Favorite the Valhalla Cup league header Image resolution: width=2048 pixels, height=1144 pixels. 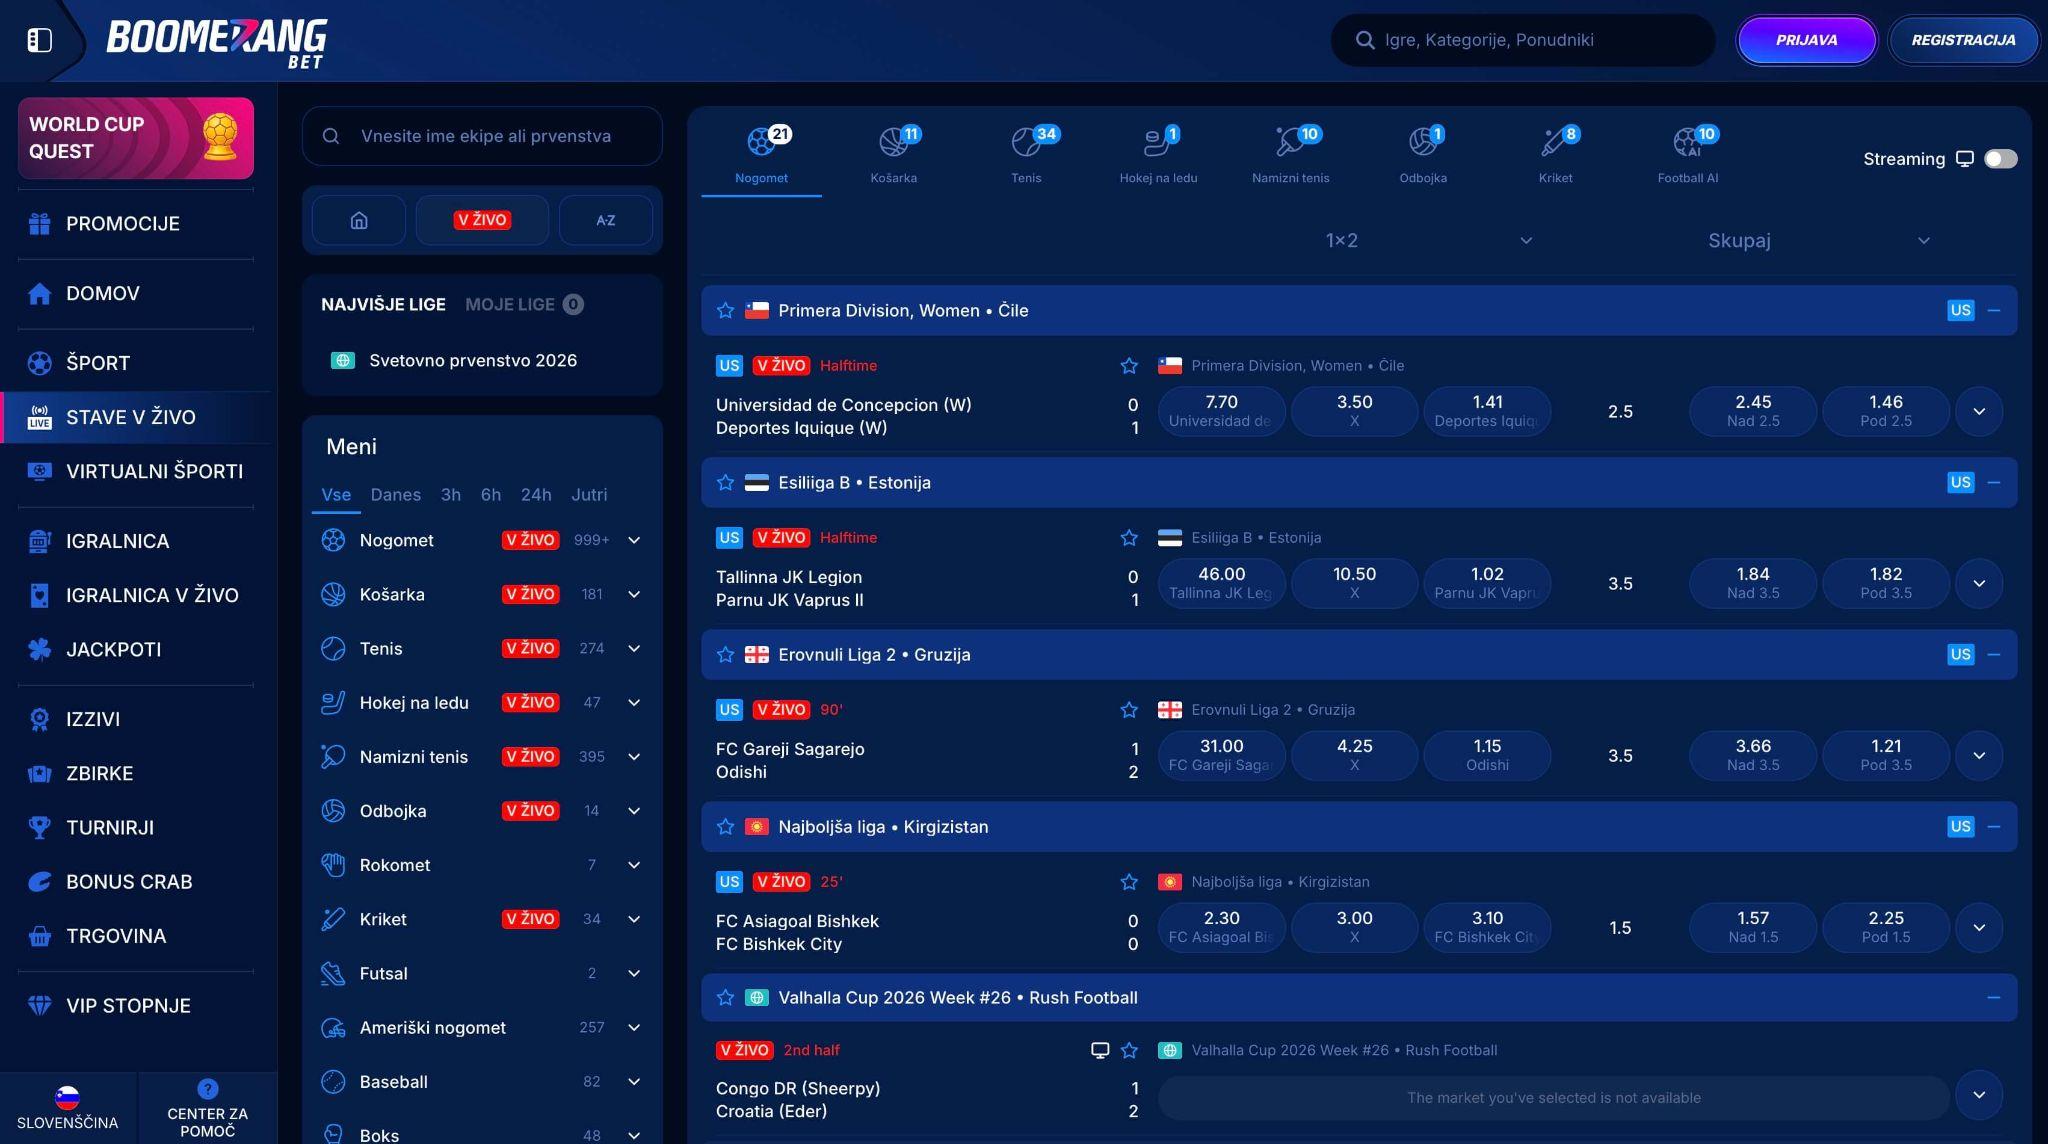click(x=725, y=998)
